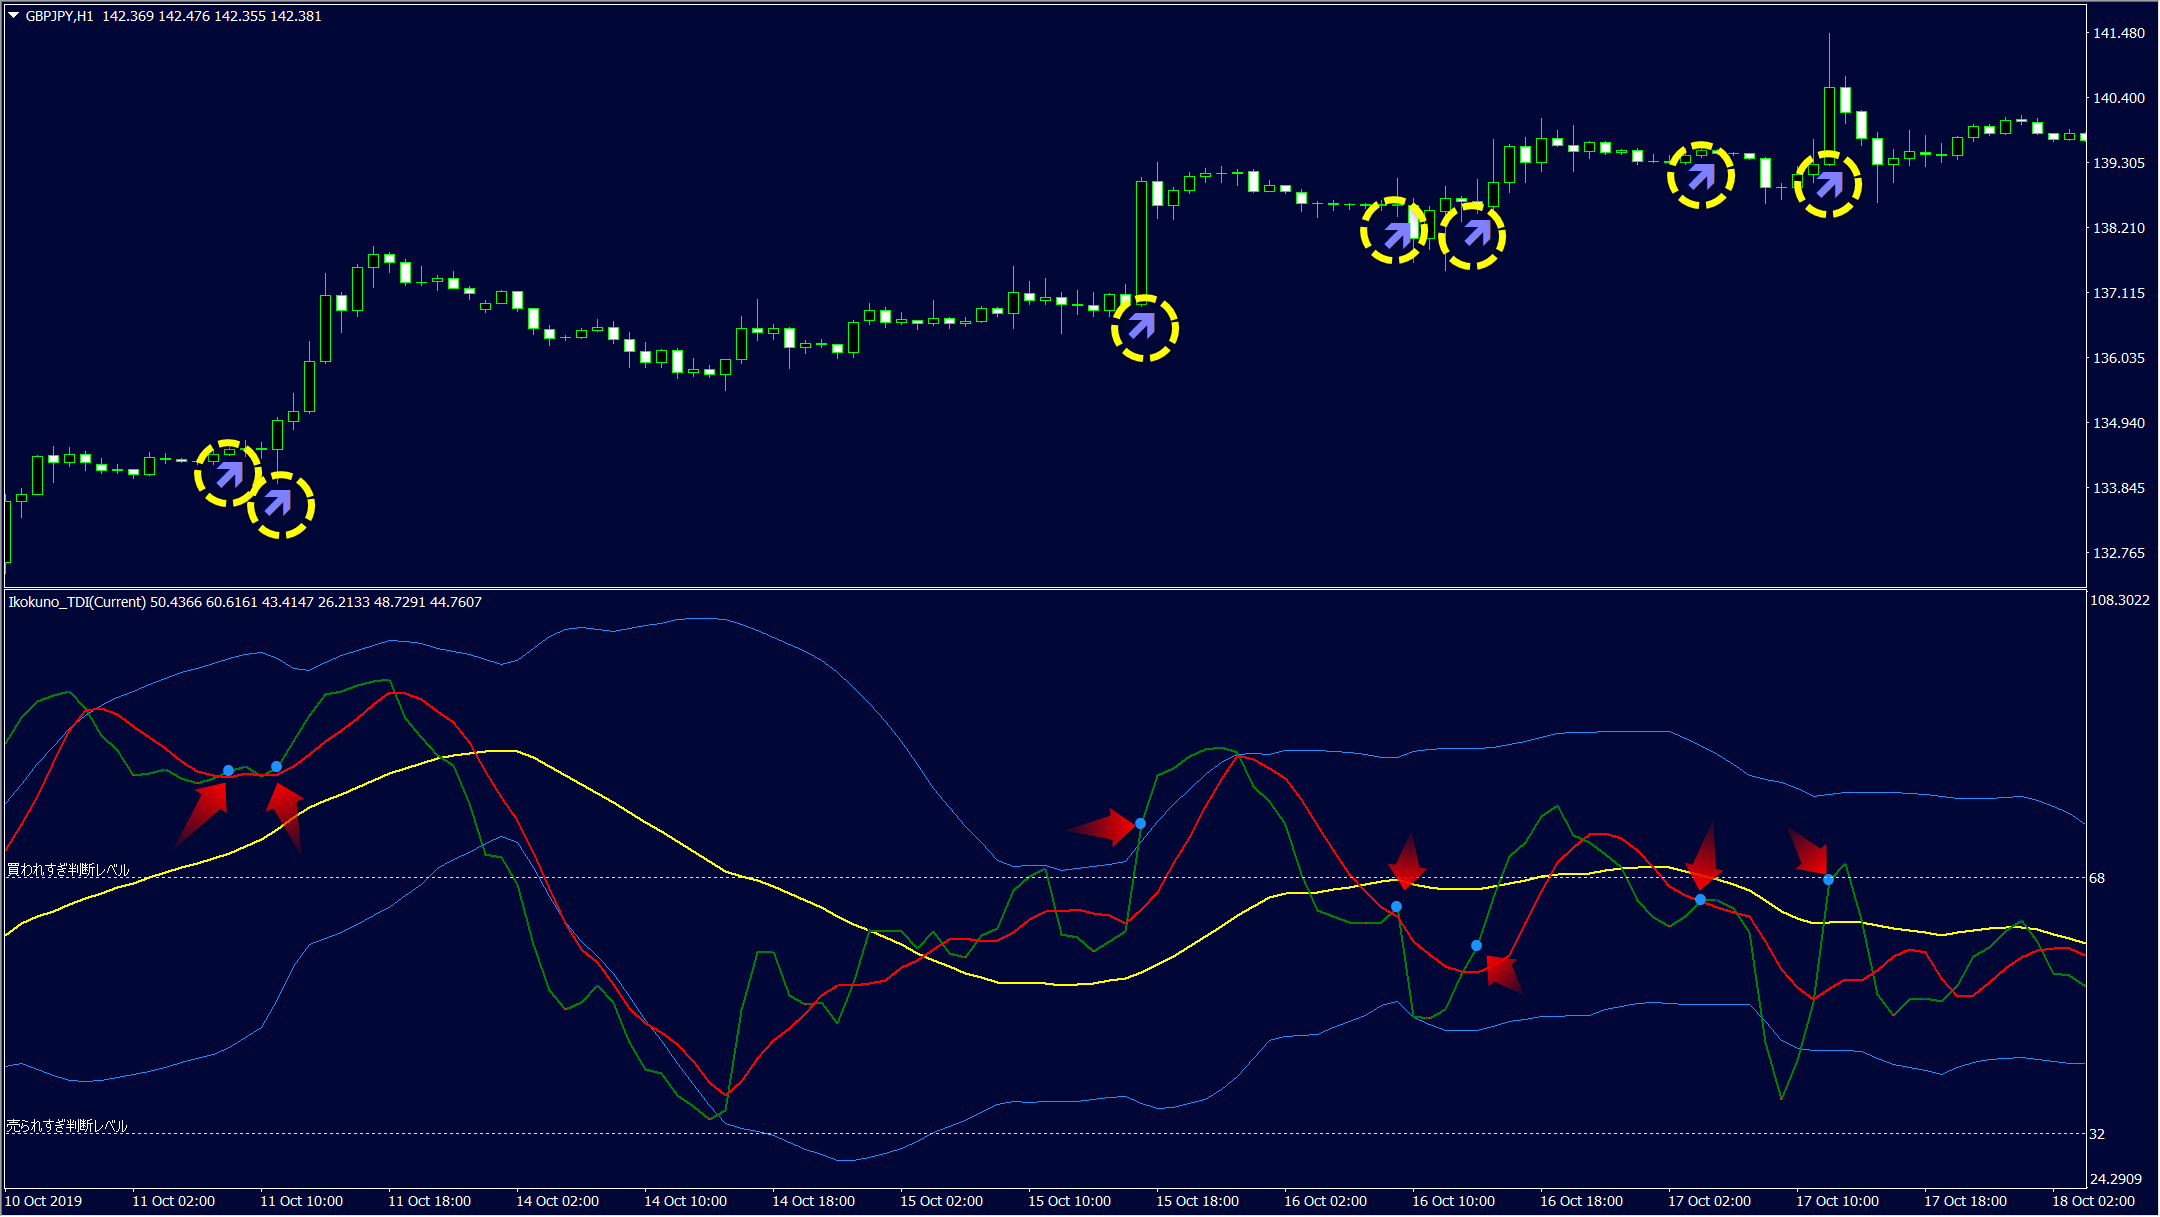Click the 15 Oct 10:00 label on the time axis
This screenshot has width=2160, height=1217.
1069,1201
